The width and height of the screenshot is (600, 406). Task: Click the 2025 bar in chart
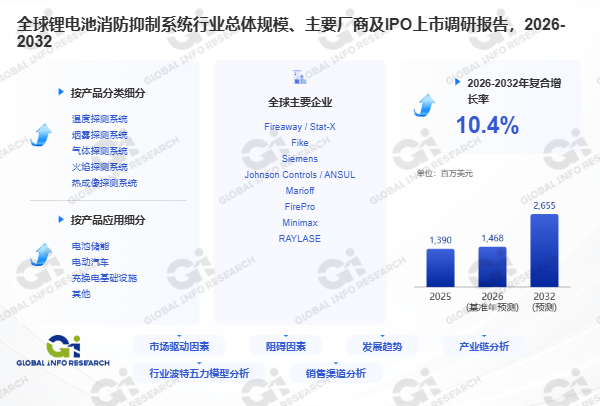pos(440,268)
